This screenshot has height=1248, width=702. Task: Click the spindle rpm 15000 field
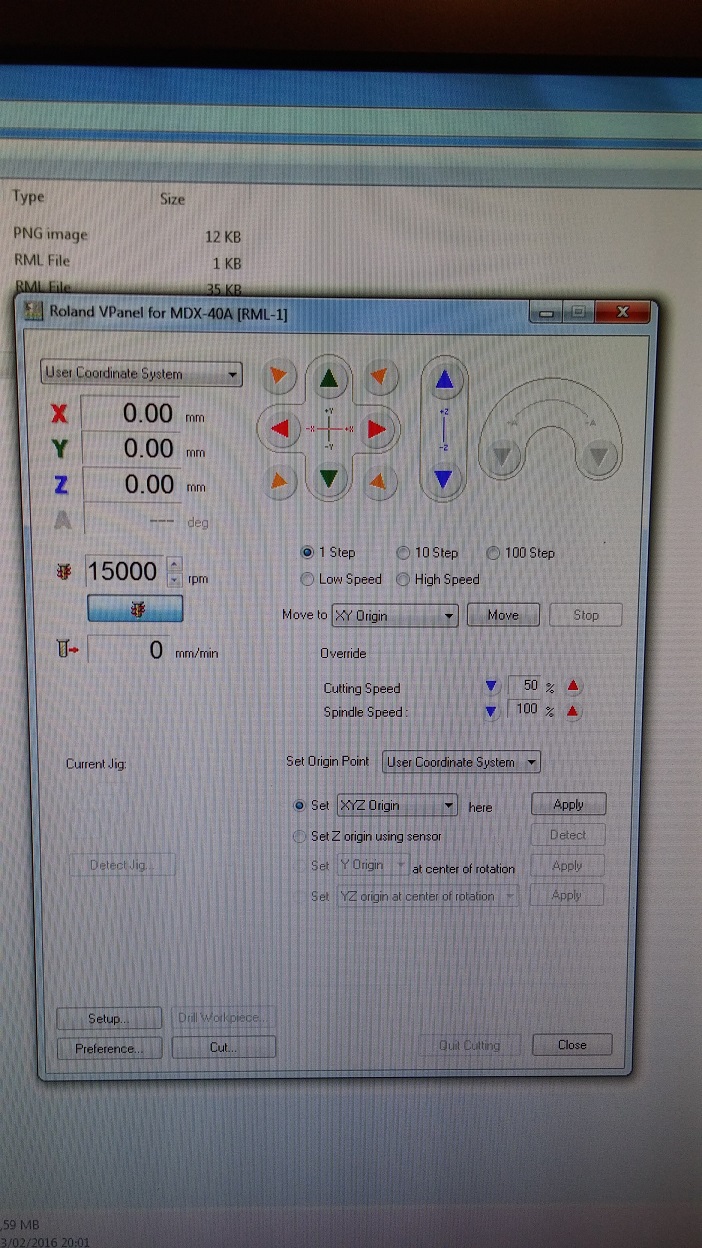[x=125, y=571]
